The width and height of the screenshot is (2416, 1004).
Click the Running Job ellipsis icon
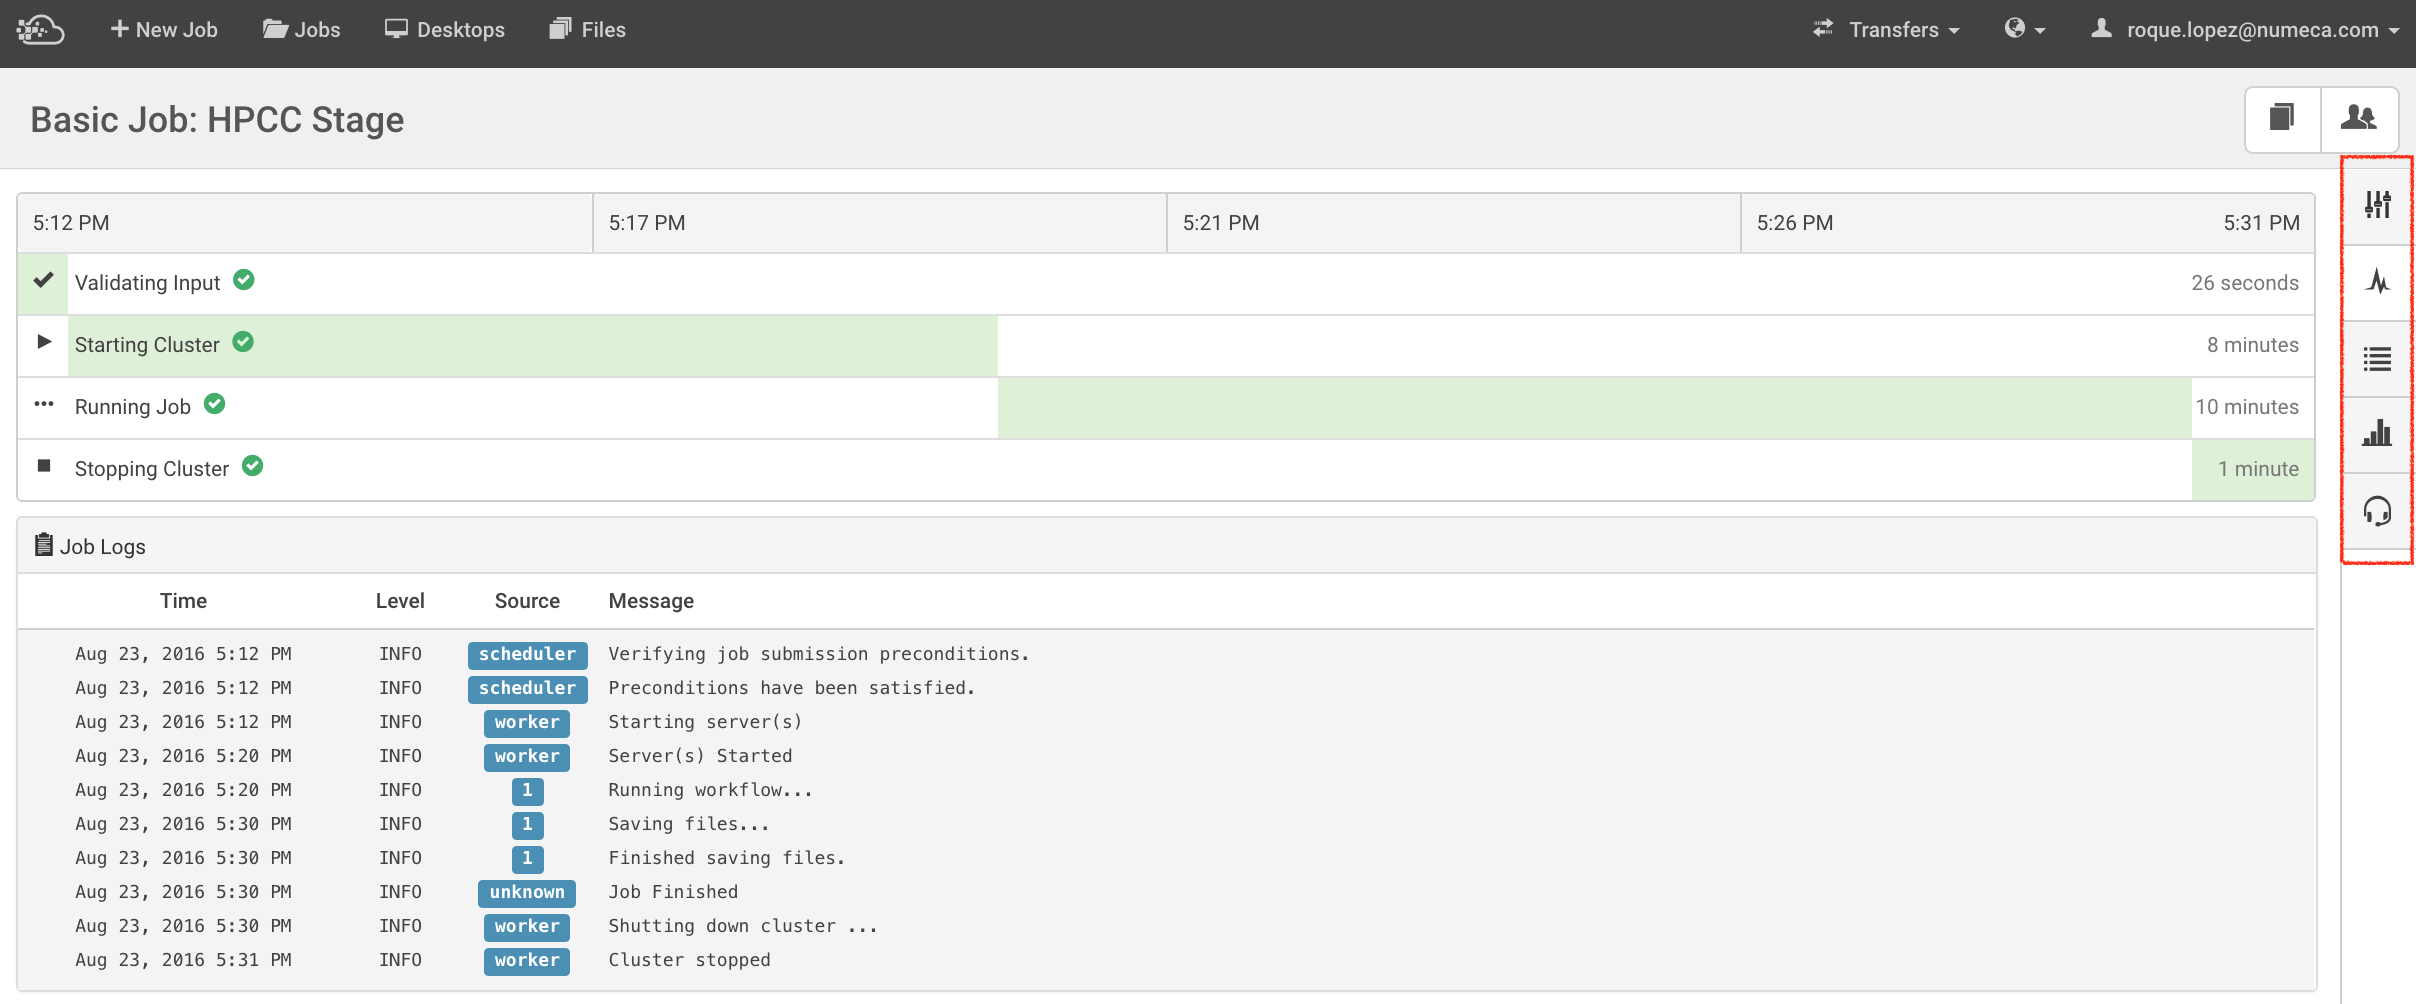tap(43, 405)
